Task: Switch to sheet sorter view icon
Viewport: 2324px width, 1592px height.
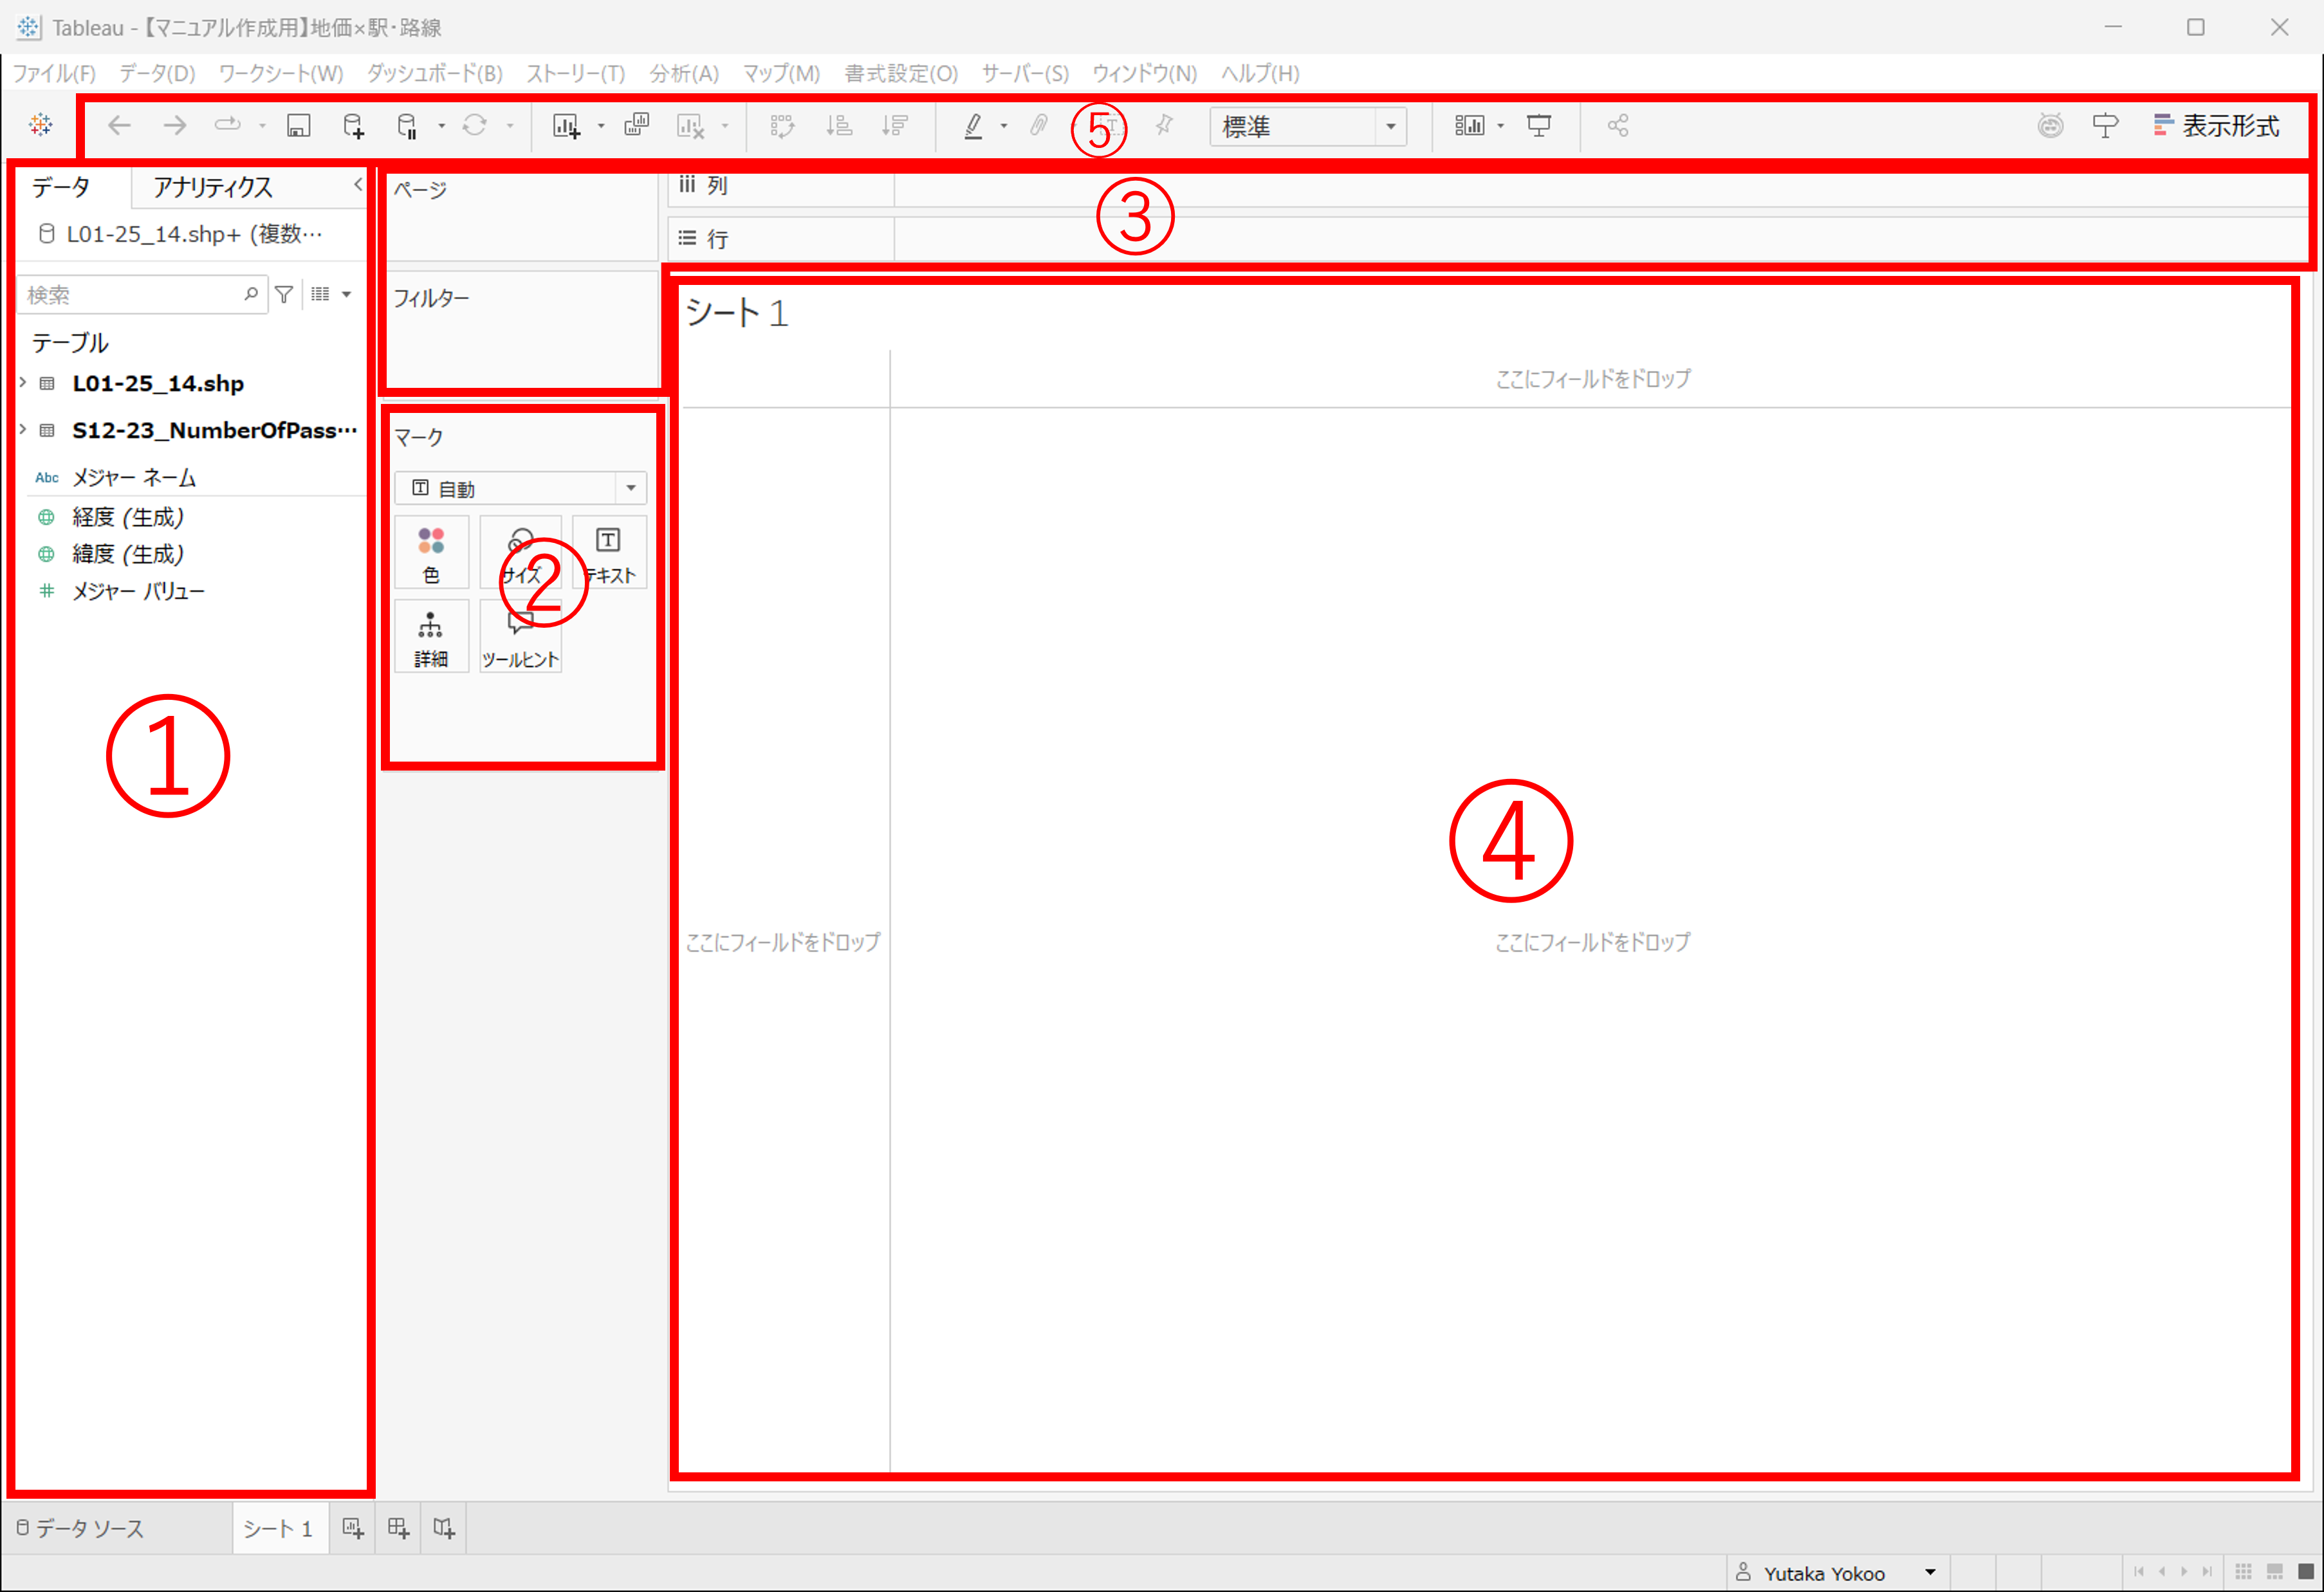Action: (2243, 1571)
